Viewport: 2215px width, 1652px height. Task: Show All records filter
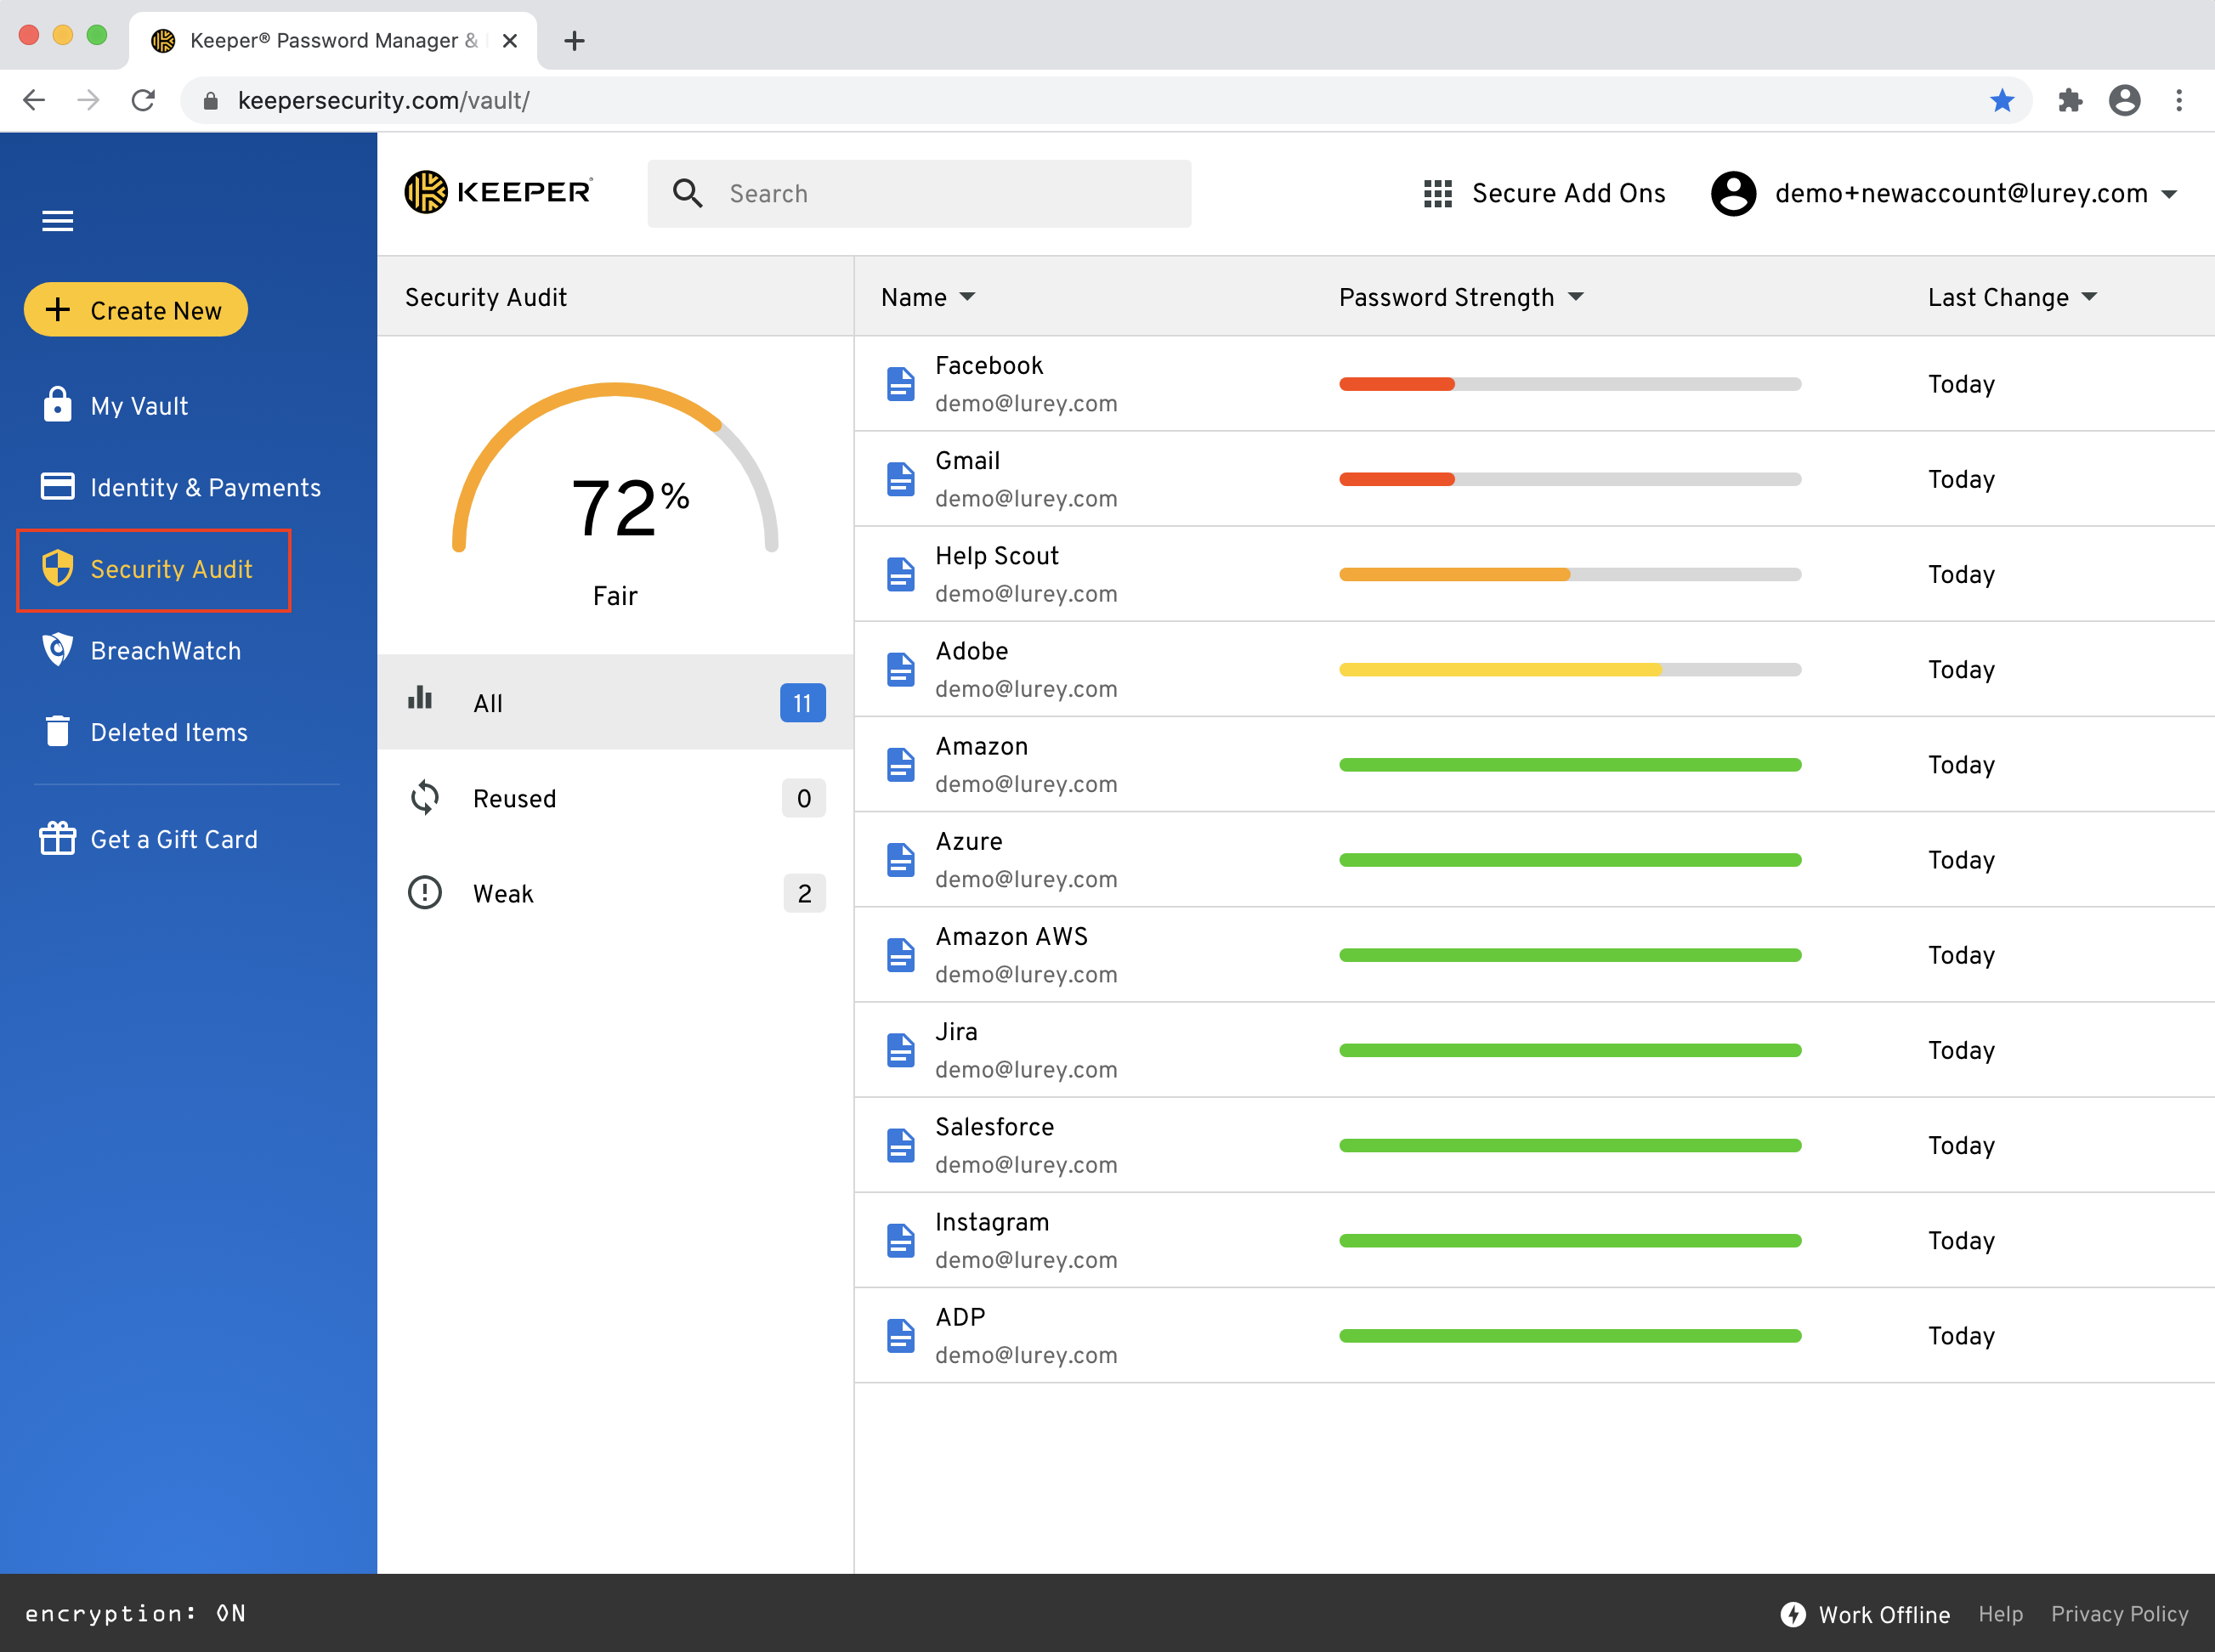point(616,702)
